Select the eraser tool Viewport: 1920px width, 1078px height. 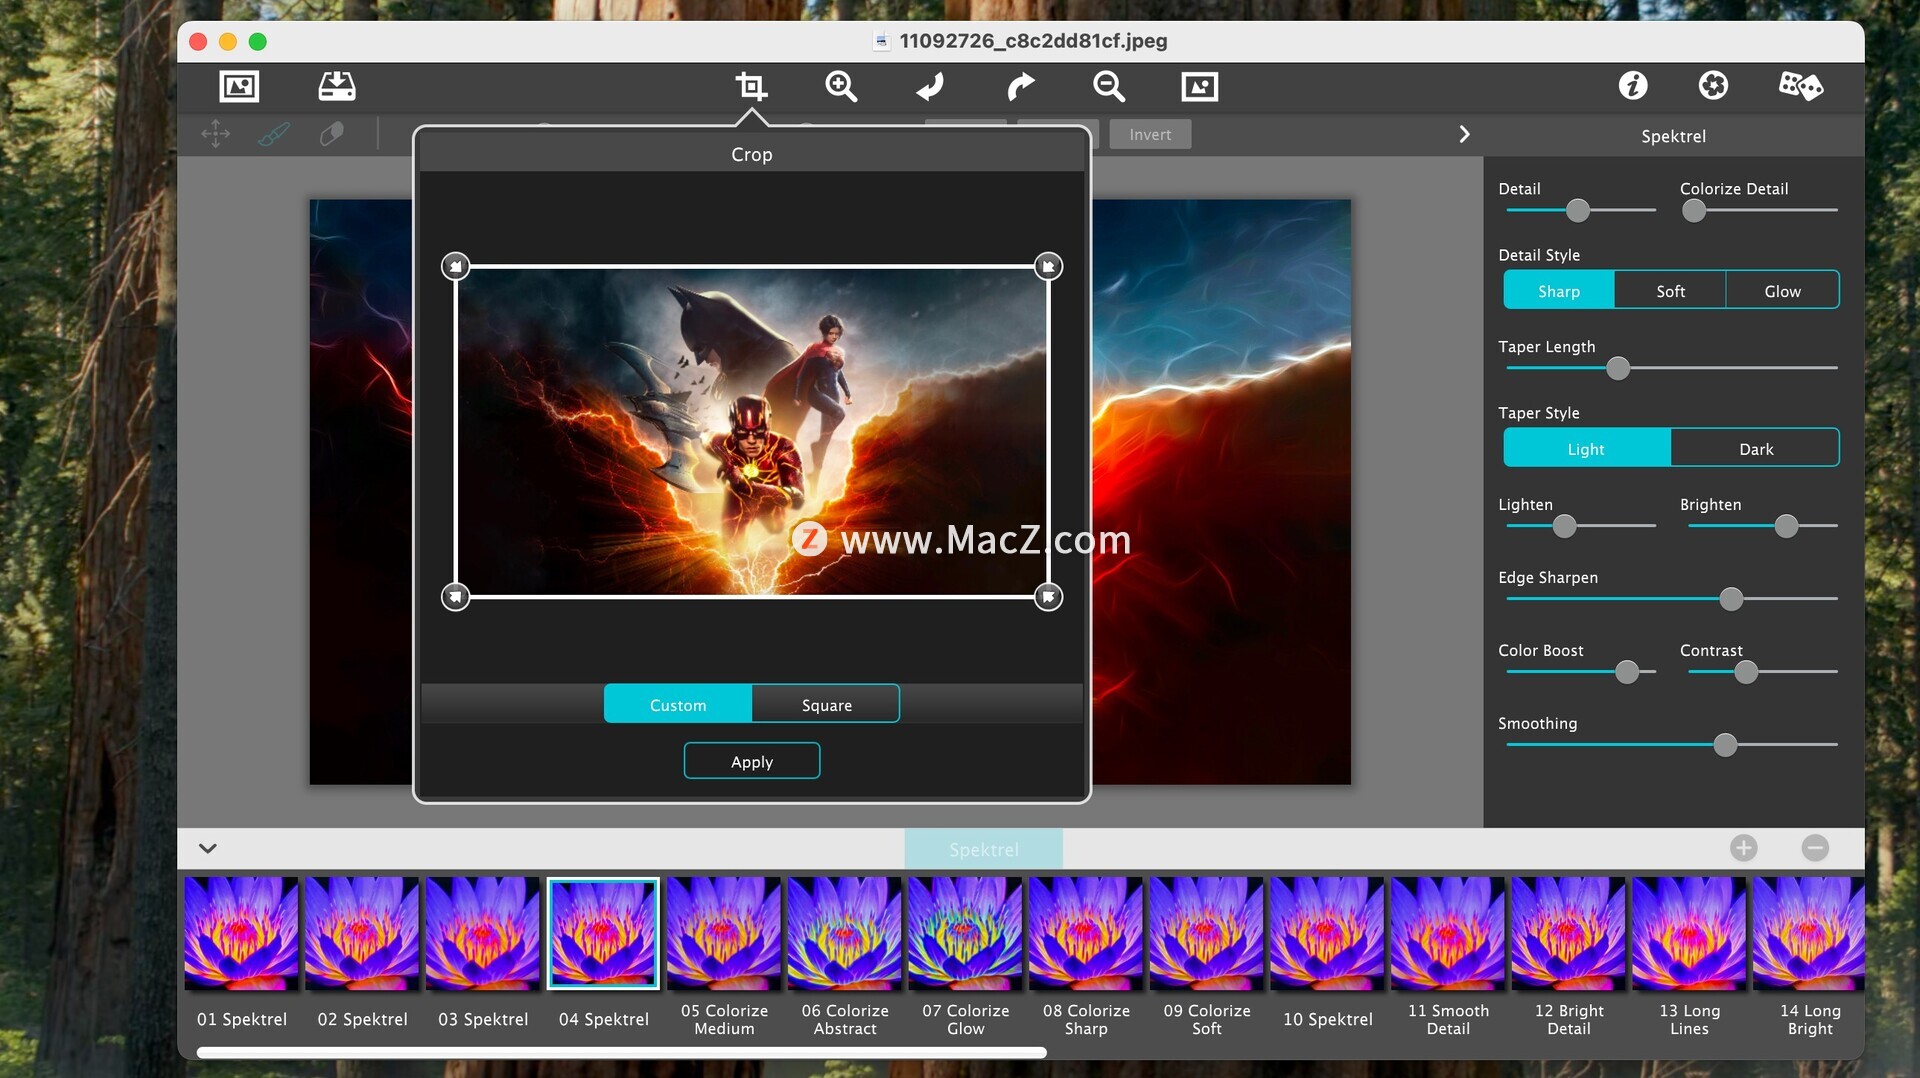332,134
